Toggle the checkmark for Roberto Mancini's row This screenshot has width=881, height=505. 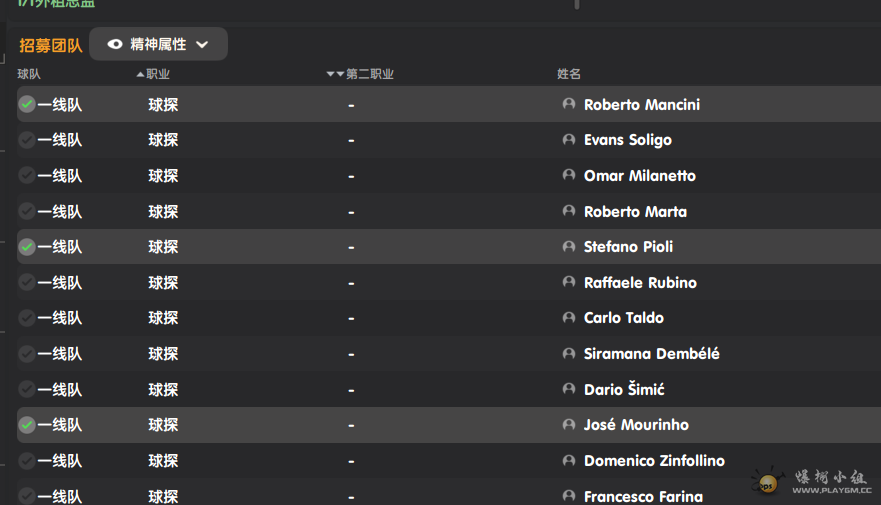(x=27, y=104)
